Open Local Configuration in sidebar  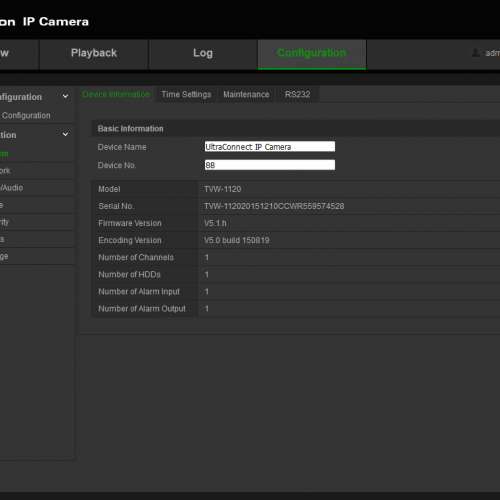[26, 116]
